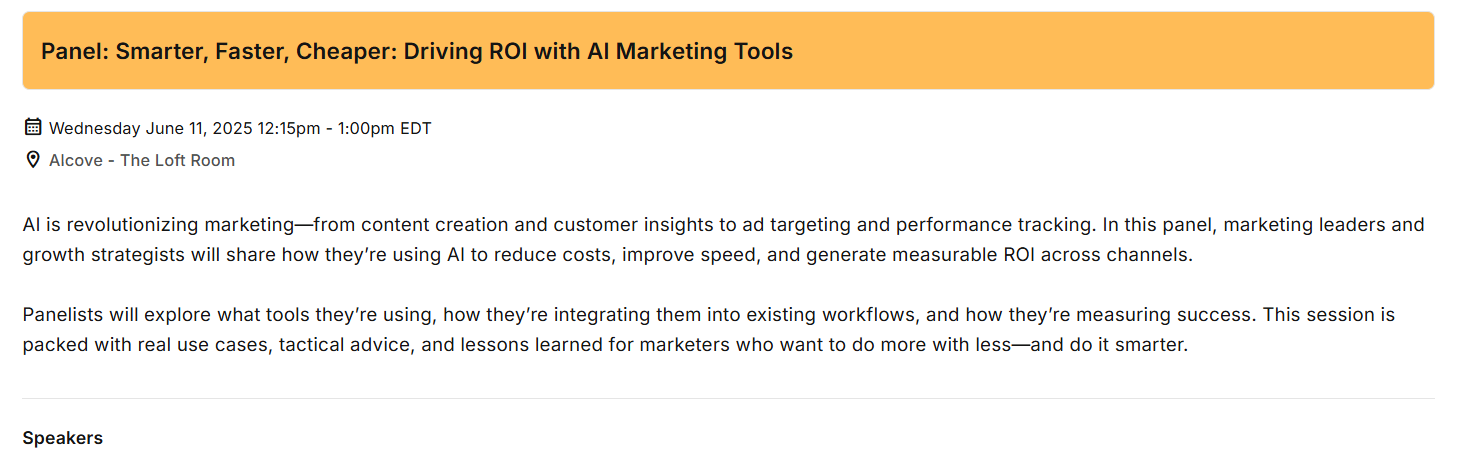This screenshot has width=1458, height=456.
Task: Click the Speakers section heading
Action: click(62, 438)
